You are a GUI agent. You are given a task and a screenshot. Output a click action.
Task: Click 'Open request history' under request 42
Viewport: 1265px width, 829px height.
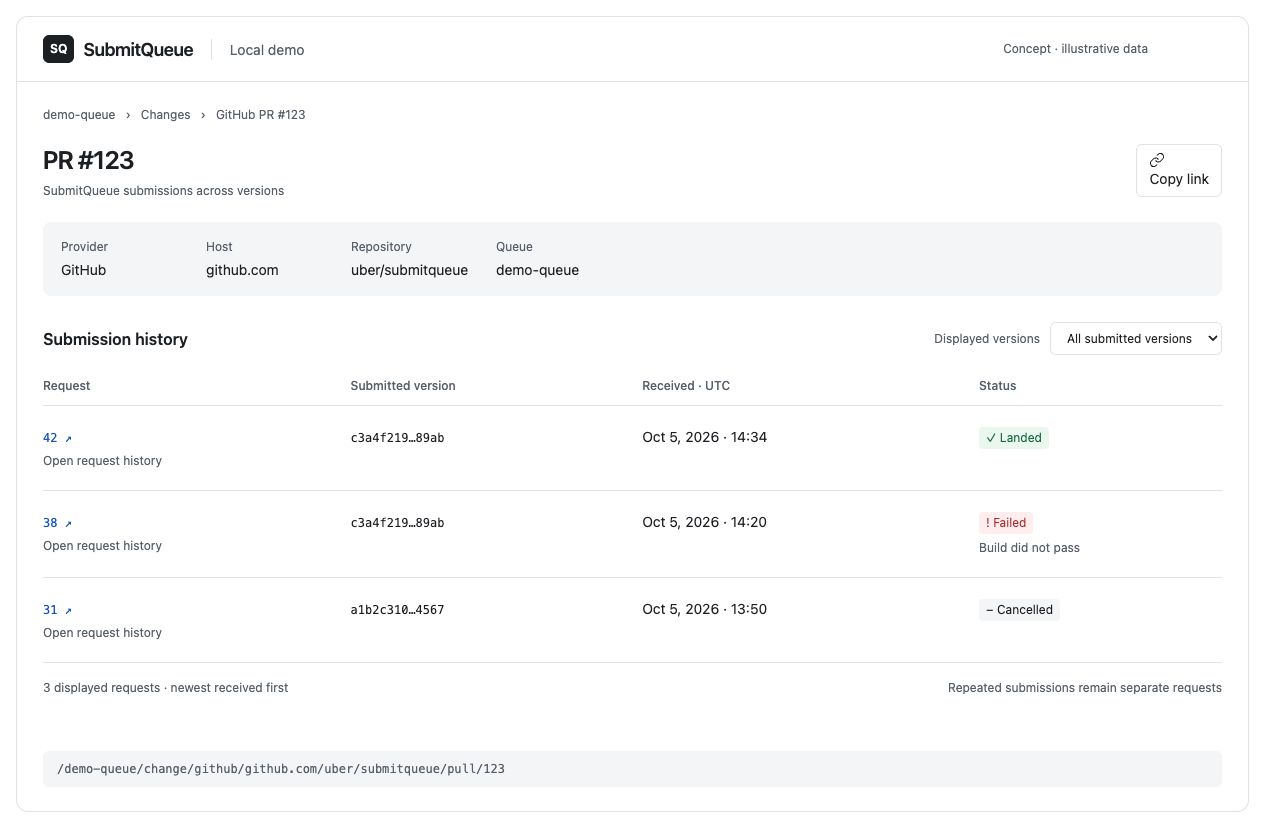[102, 461]
